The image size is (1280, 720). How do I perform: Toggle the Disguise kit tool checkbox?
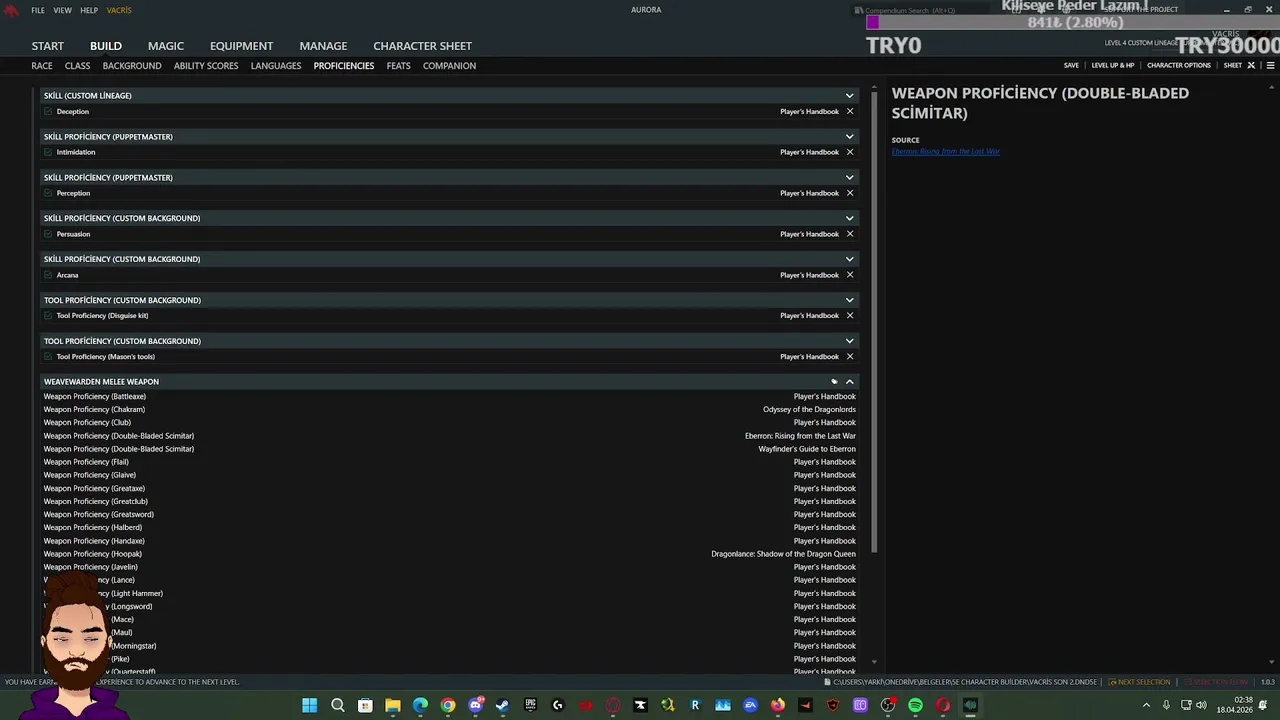coord(48,315)
